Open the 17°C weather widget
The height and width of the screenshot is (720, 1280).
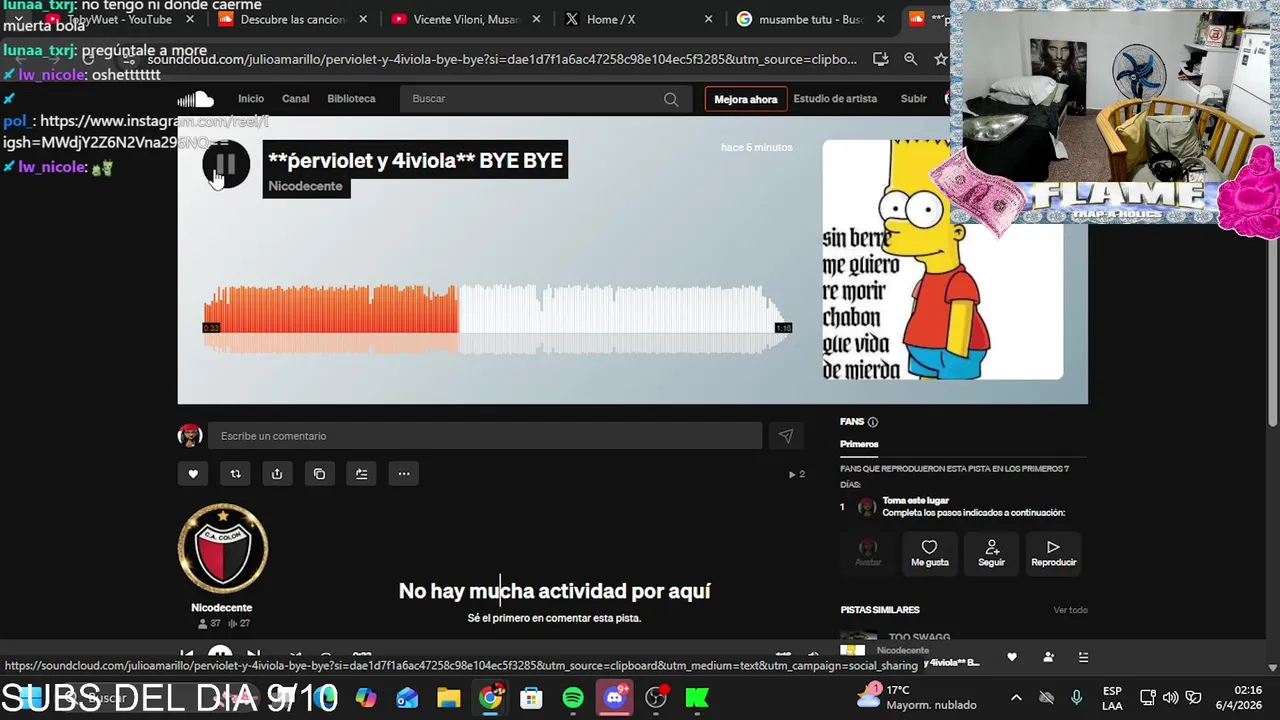pyautogui.click(x=918, y=697)
